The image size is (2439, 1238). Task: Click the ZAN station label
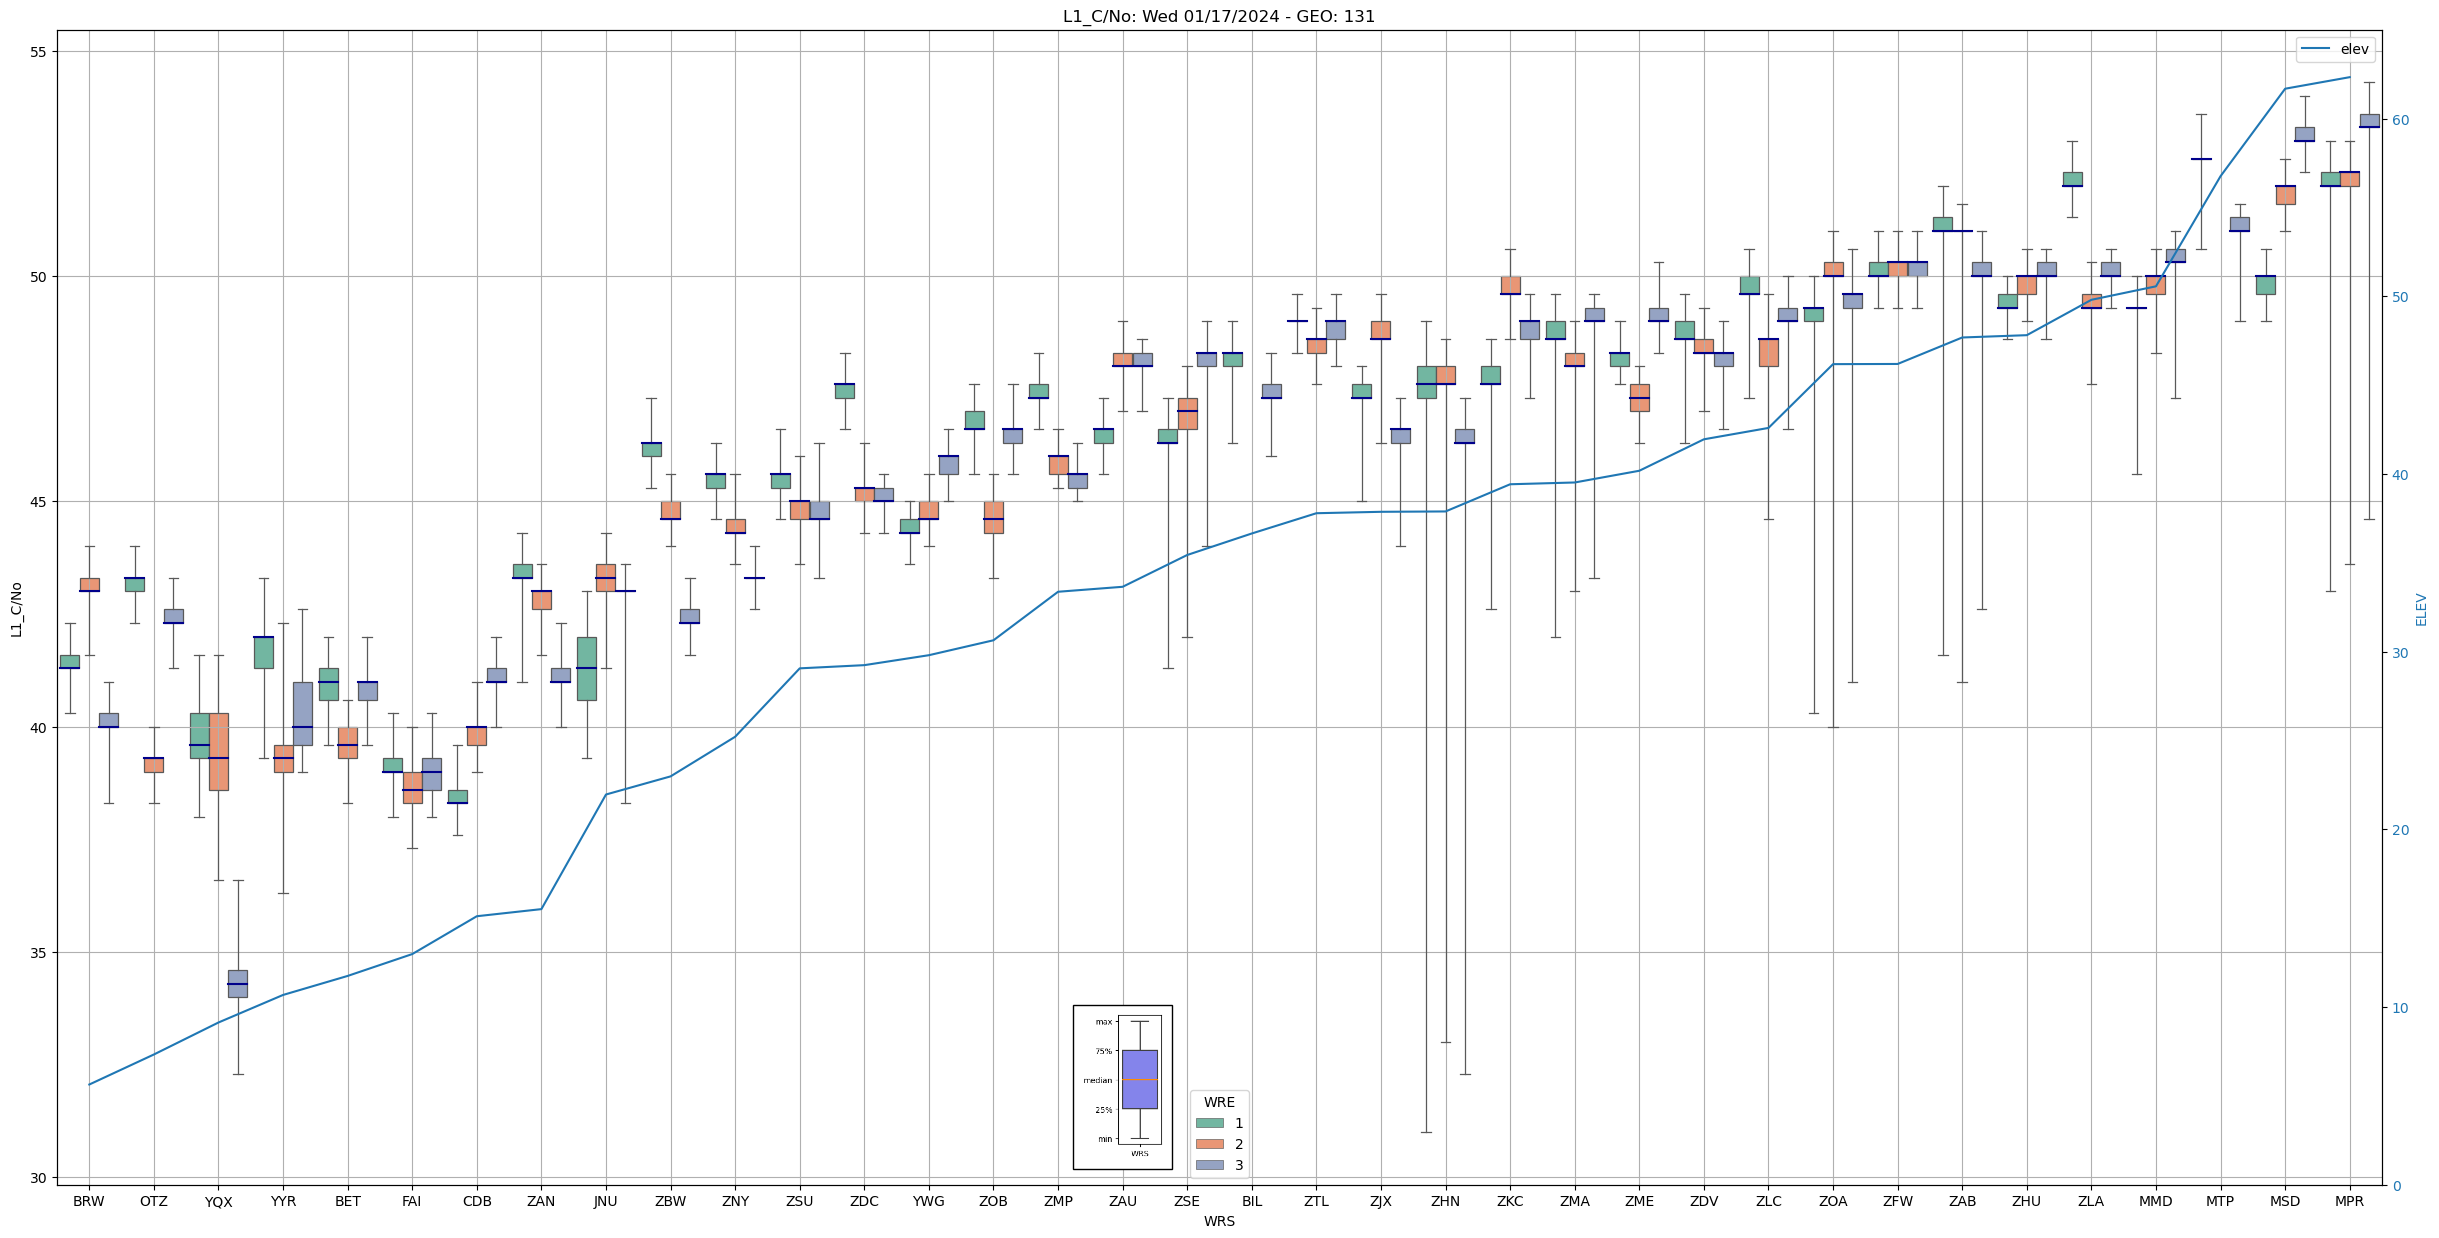pos(541,1201)
